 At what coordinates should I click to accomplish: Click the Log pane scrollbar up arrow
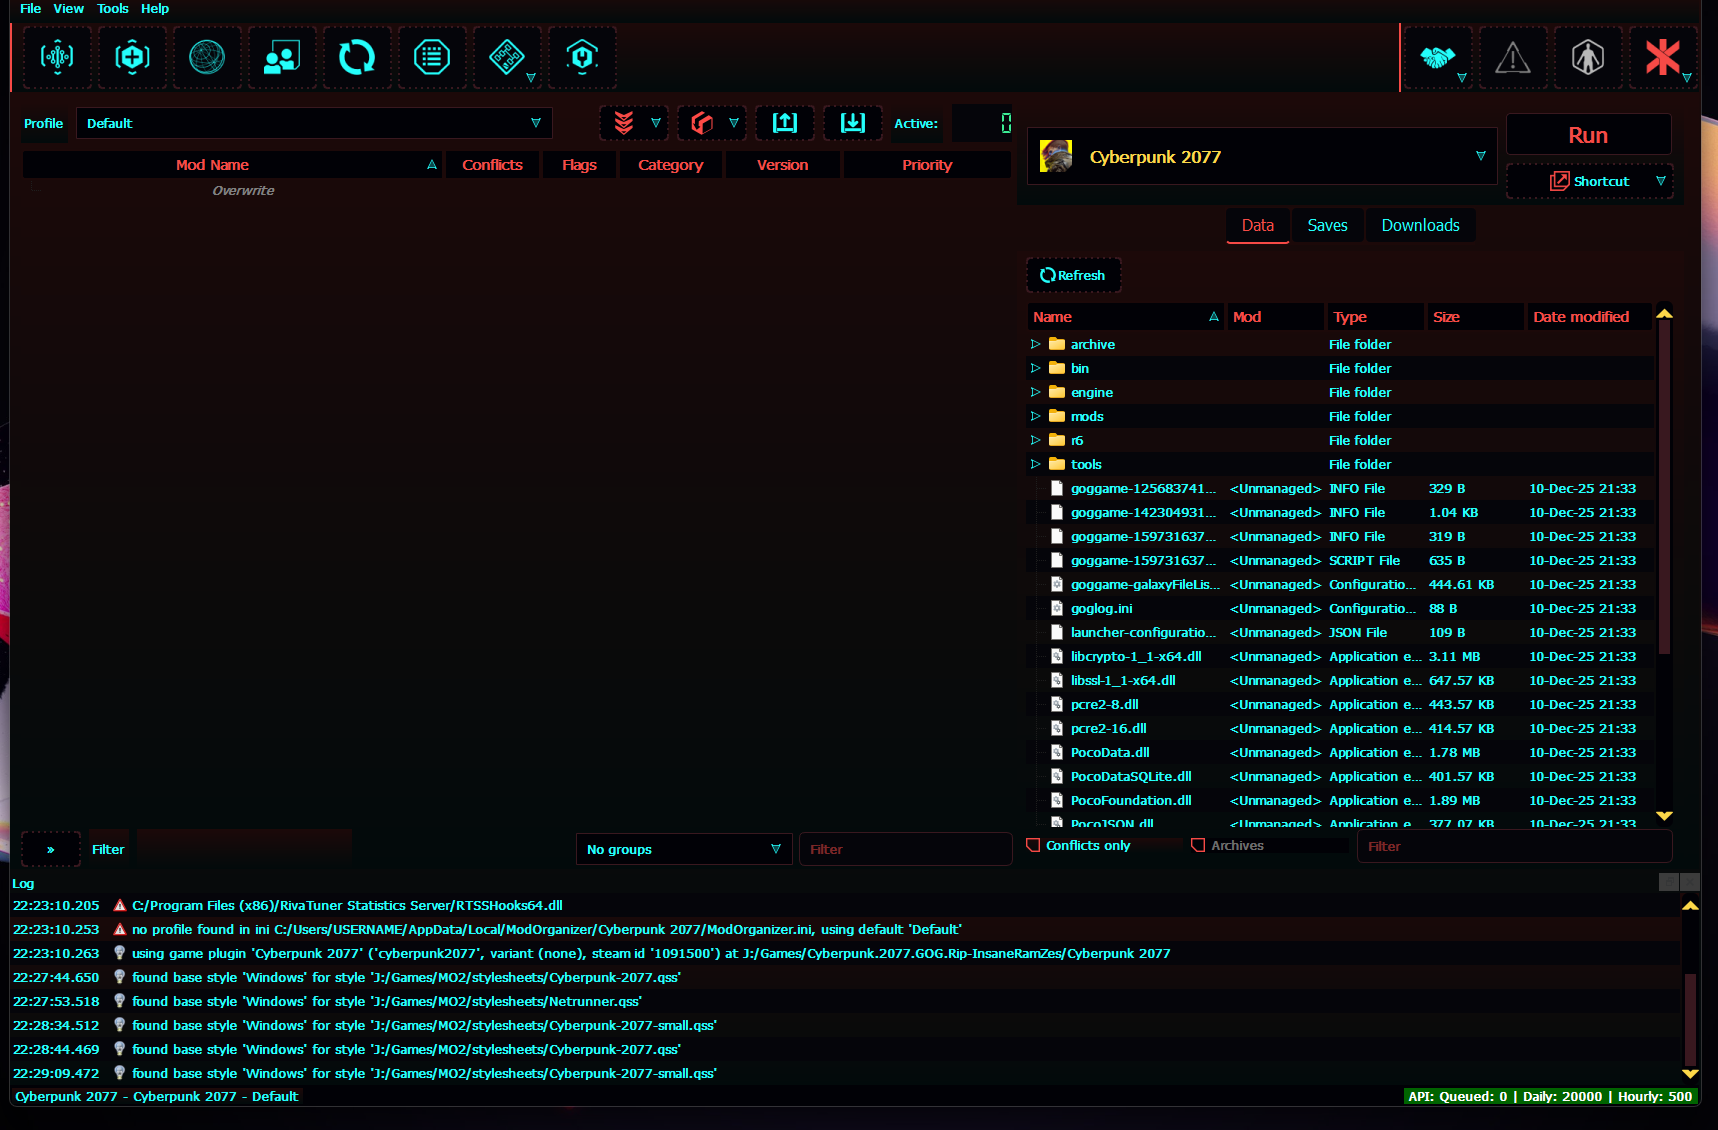[1690, 906]
